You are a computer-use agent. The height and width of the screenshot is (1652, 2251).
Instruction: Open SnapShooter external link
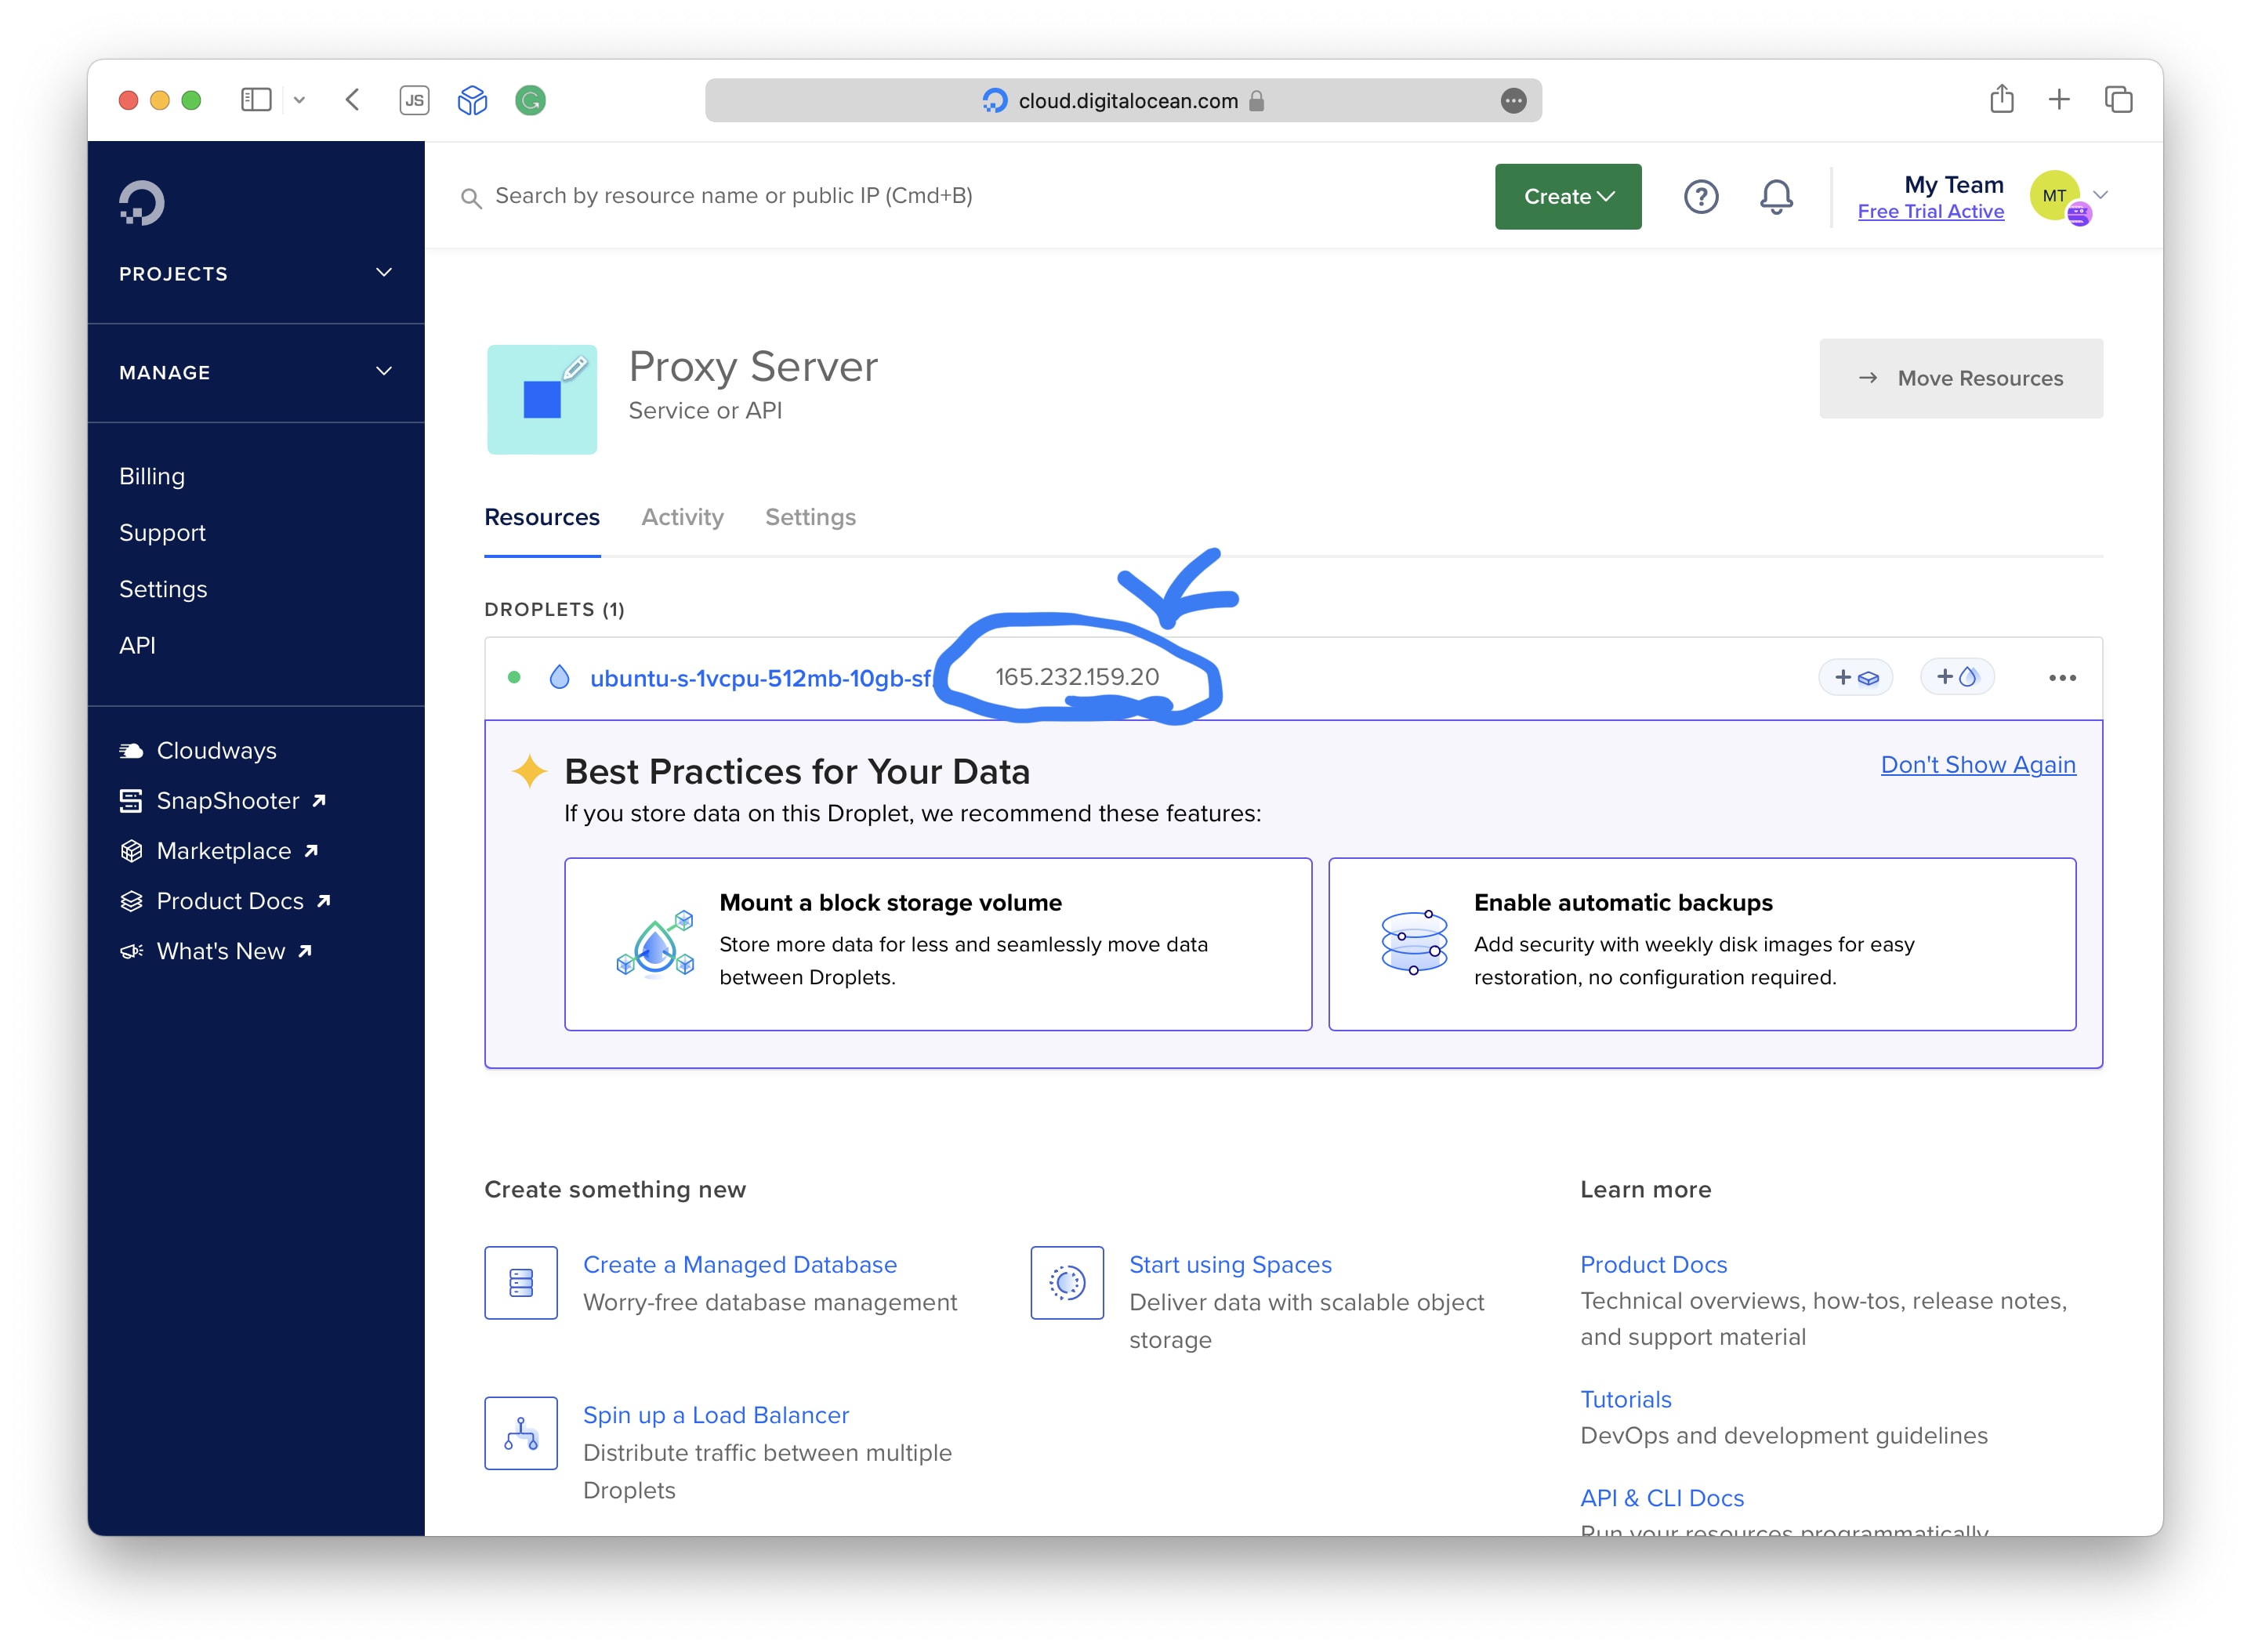pos(223,800)
